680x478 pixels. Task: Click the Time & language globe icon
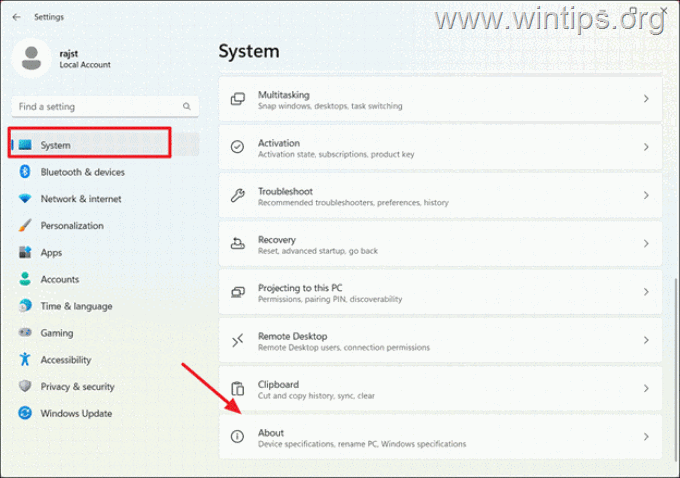click(x=25, y=306)
